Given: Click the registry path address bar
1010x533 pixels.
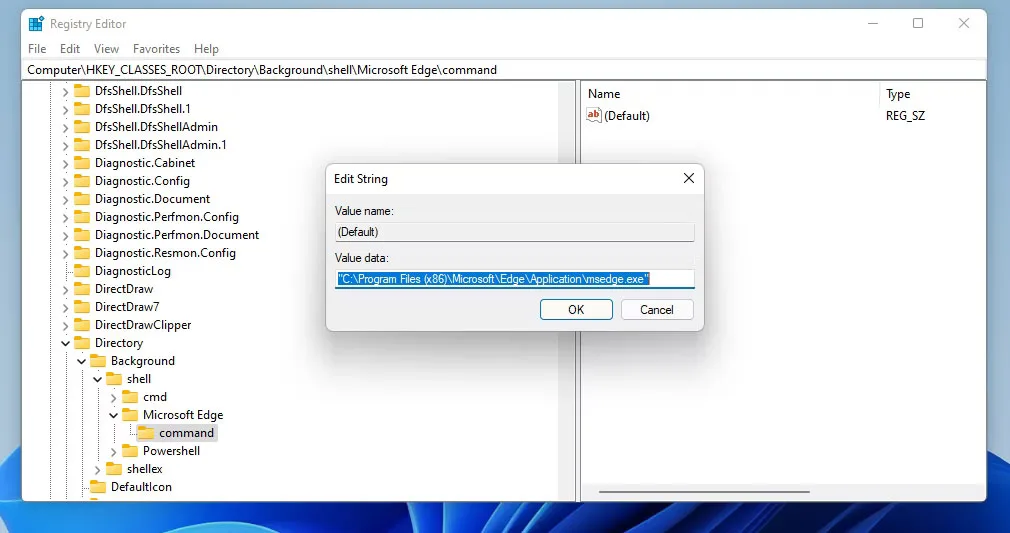Looking at the screenshot, I should (x=504, y=70).
